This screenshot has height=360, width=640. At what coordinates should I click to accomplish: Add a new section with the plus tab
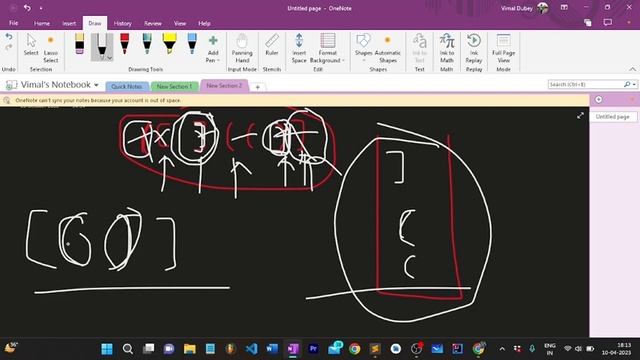258,87
